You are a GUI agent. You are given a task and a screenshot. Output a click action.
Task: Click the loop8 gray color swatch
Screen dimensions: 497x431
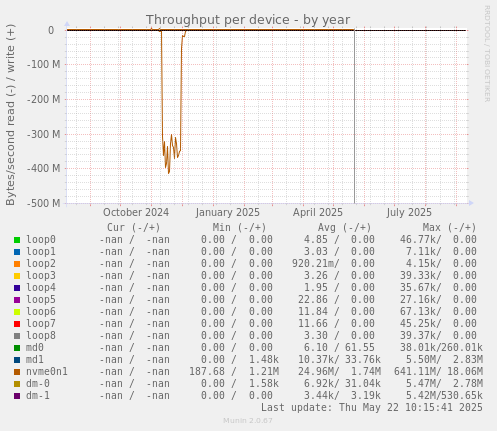pos(17,336)
